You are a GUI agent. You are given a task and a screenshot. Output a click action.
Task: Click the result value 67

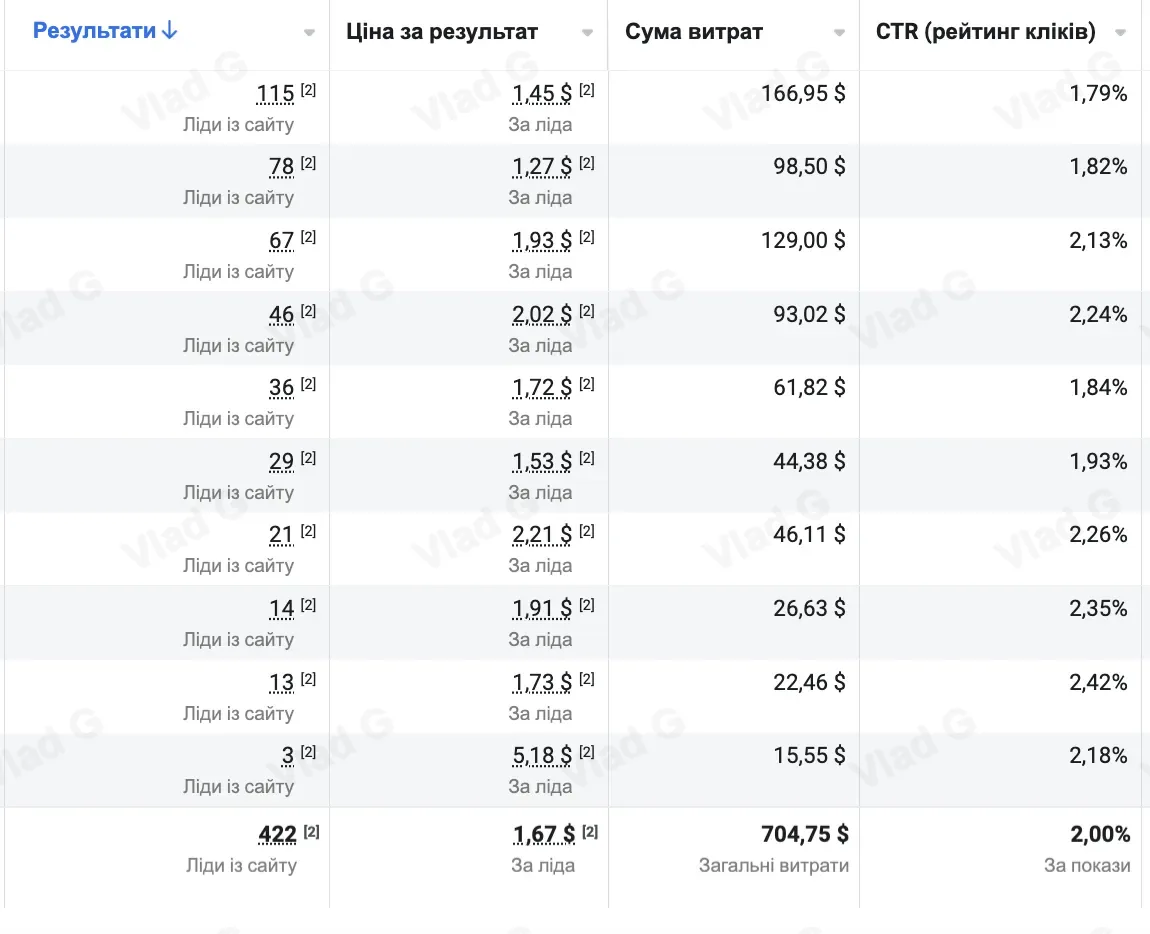coord(282,241)
